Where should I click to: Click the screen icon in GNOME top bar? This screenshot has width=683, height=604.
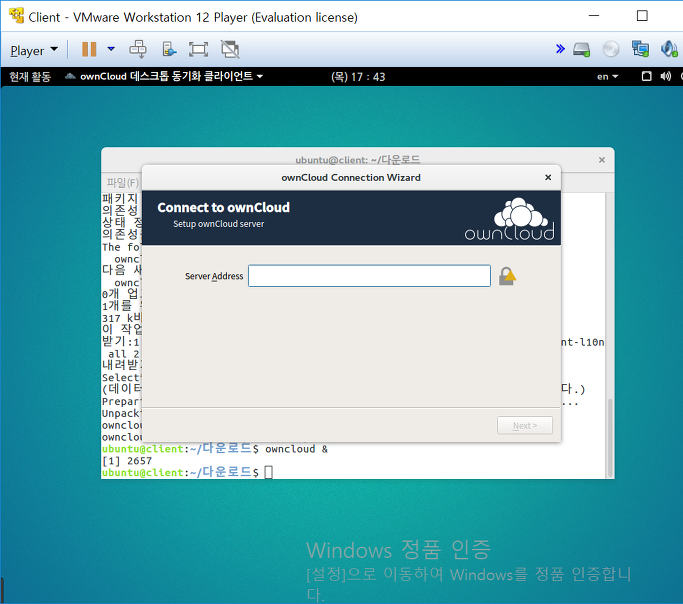(x=647, y=77)
